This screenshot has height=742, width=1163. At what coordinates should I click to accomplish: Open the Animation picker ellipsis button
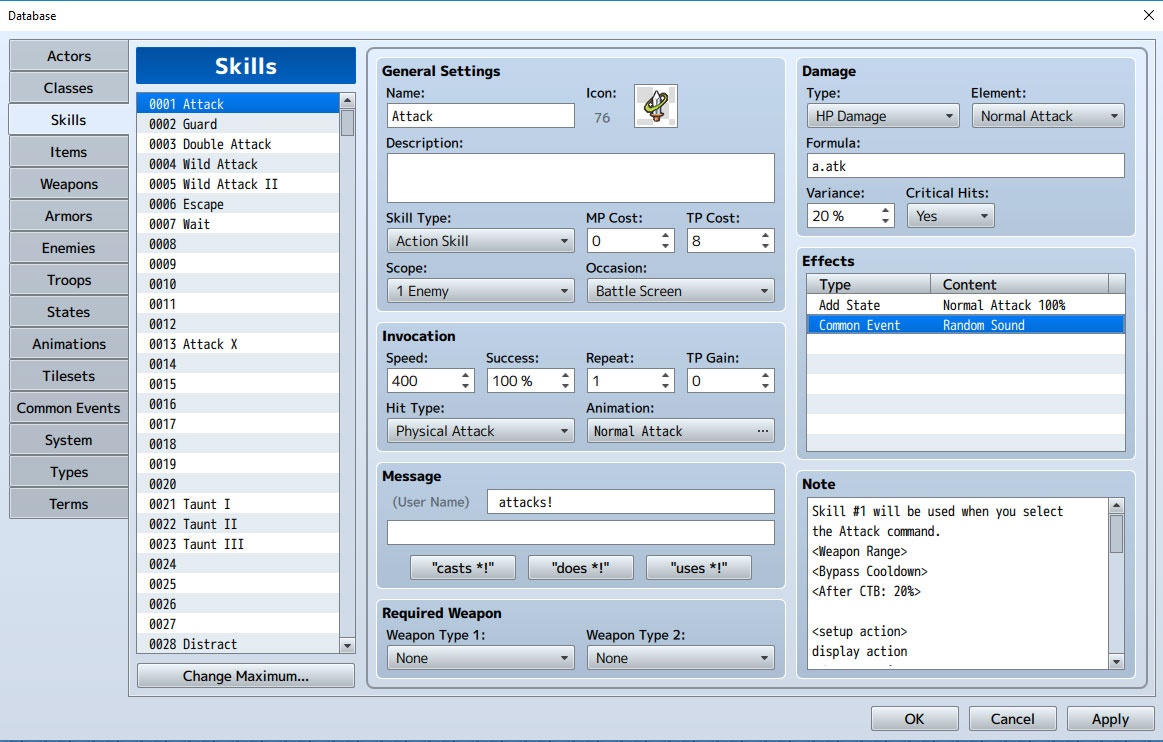pos(762,431)
